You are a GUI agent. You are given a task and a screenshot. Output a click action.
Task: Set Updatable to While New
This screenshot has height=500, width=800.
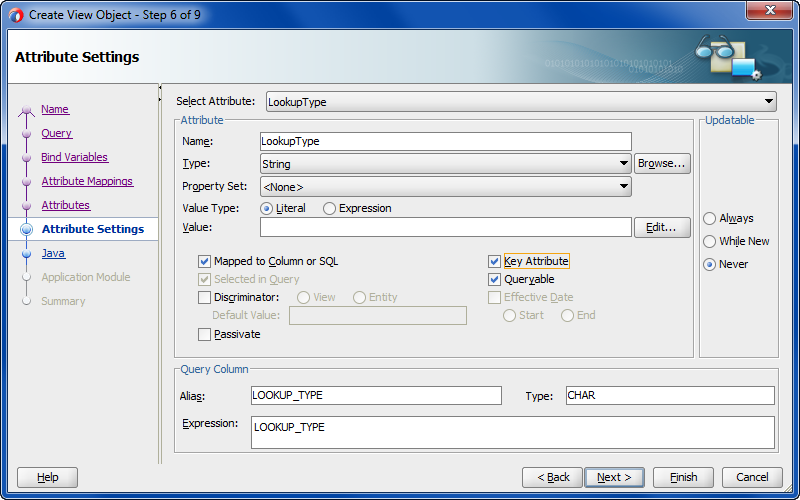[709, 242]
